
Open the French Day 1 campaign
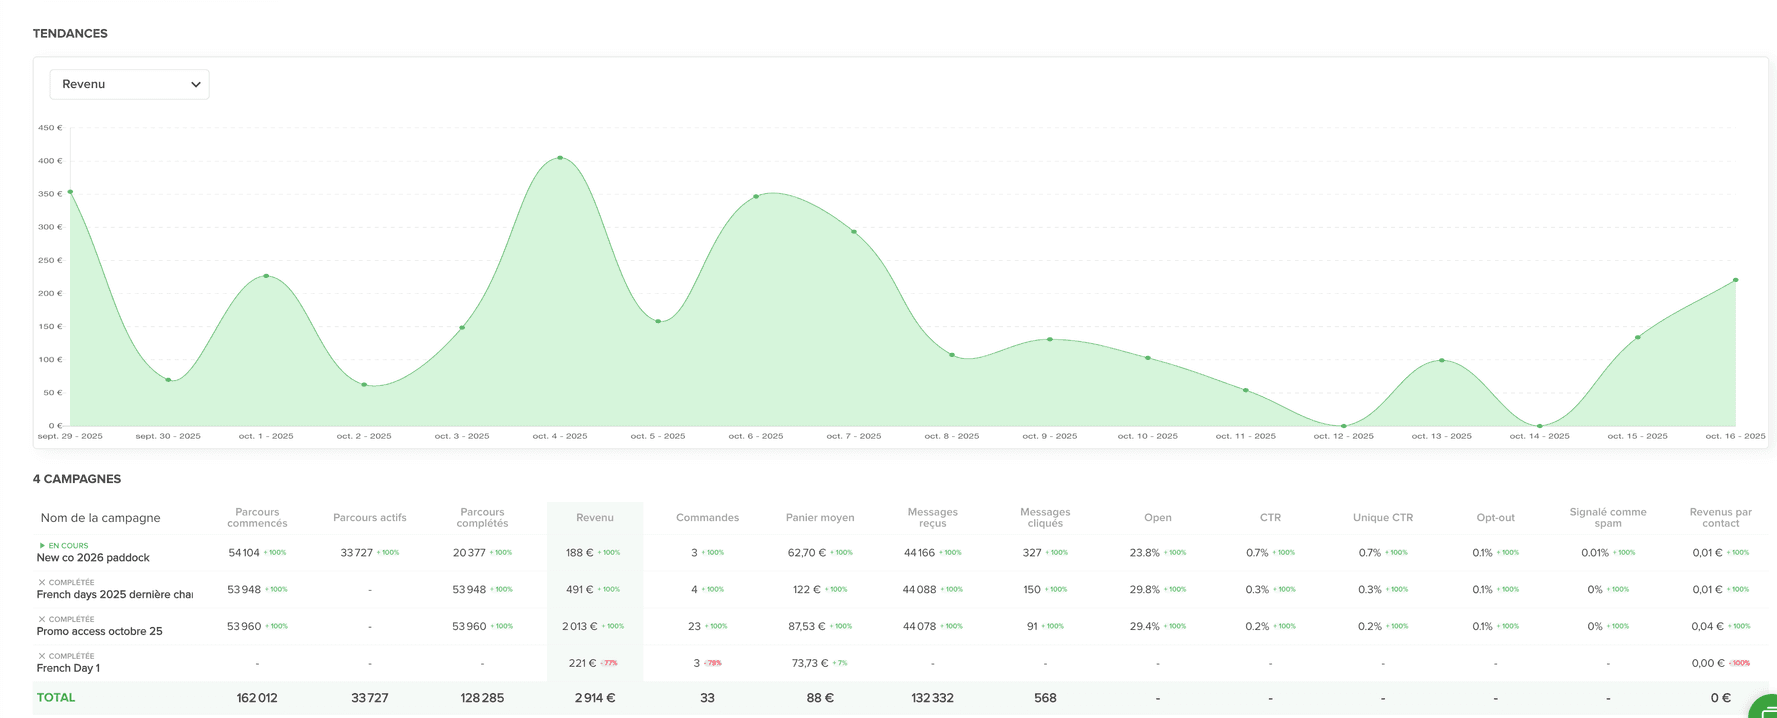pyautogui.click(x=68, y=668)
